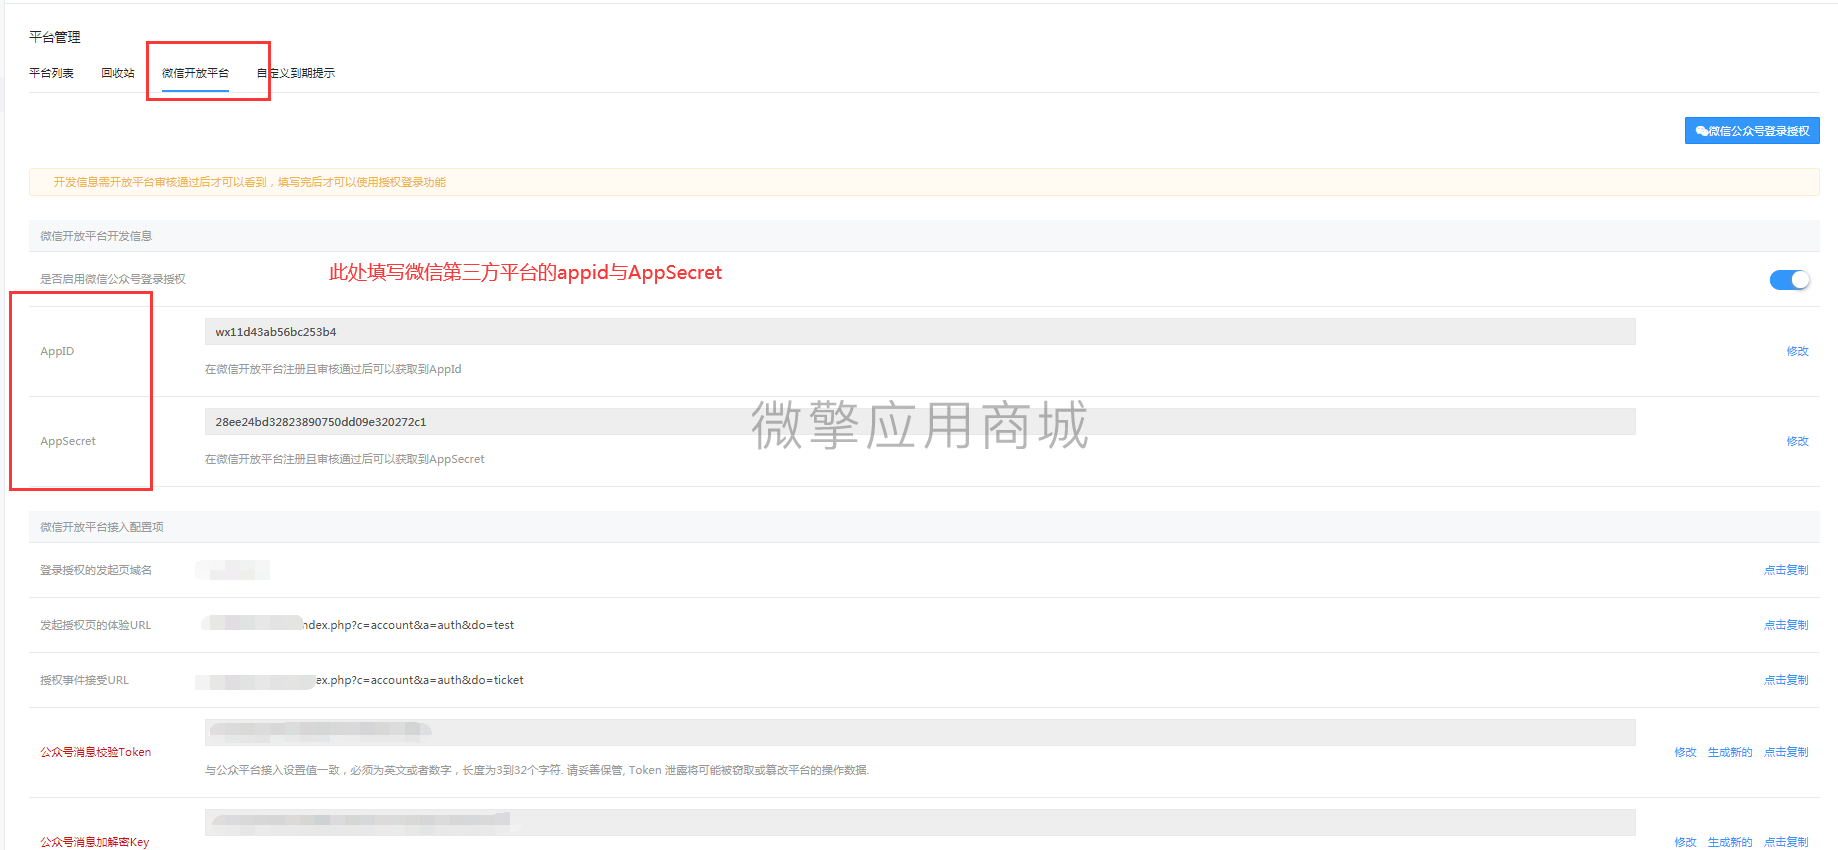The width and height of the screenshot is (1838, 850).
Task: Click 点击复制 for 公众号消息校验Token
Action: pos(1786,752)
